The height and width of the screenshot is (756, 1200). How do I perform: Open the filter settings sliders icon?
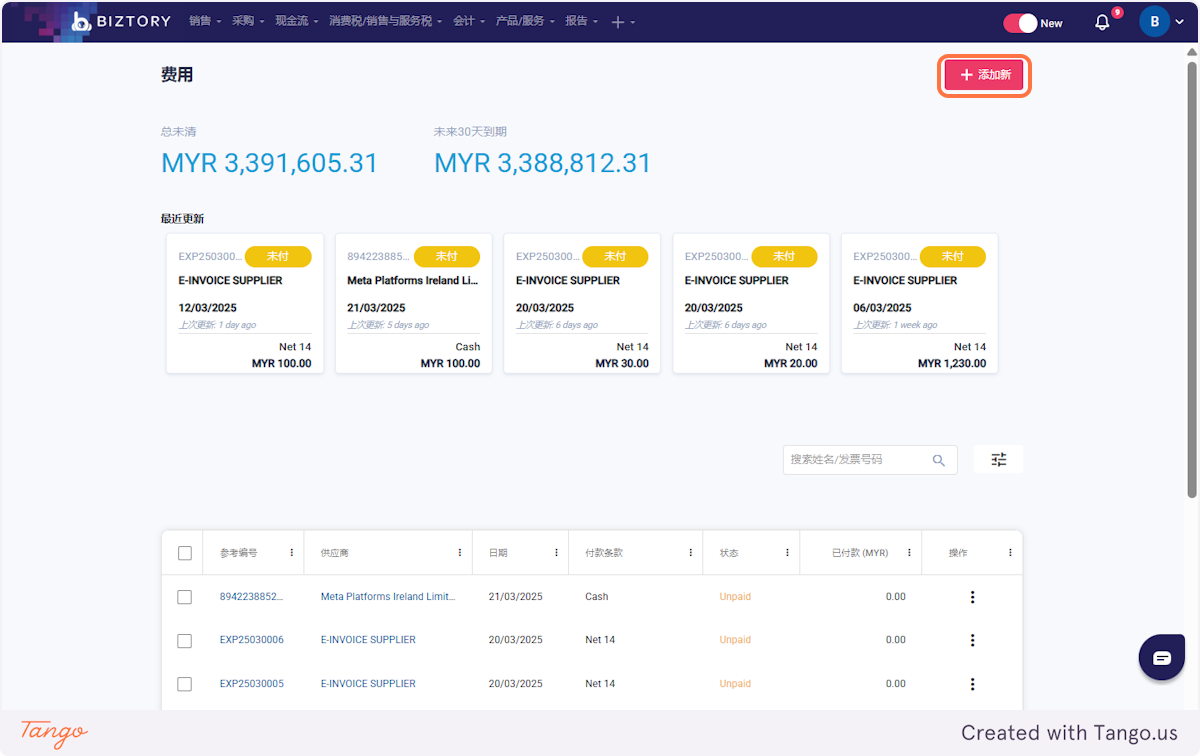click(999, 460)
